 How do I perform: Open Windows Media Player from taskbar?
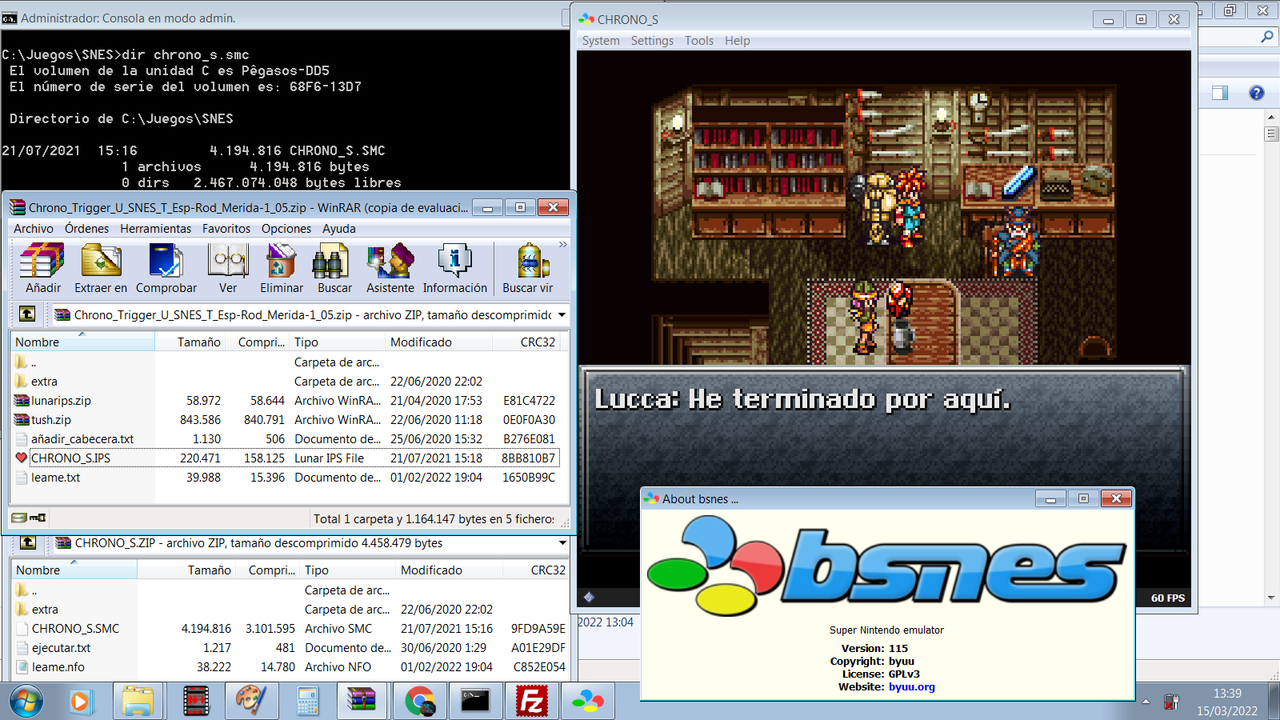82,701
